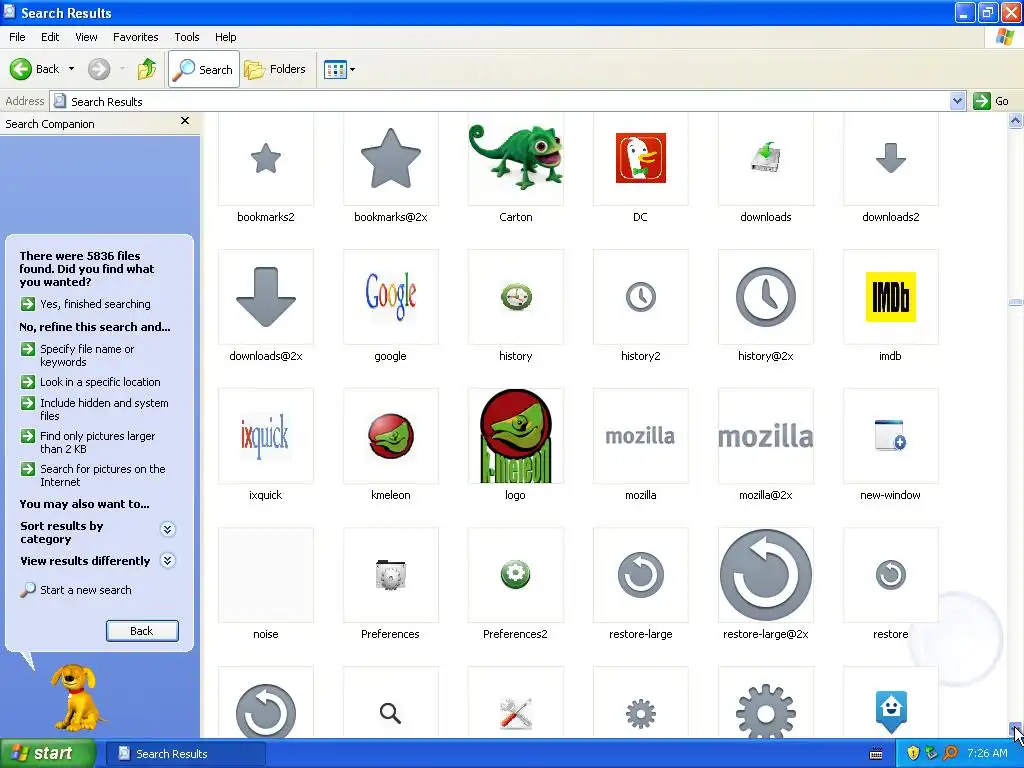1024x768 pixels.
Task: Select the mozilla@2x wordmark file
Action: click(x=766, y=436)
